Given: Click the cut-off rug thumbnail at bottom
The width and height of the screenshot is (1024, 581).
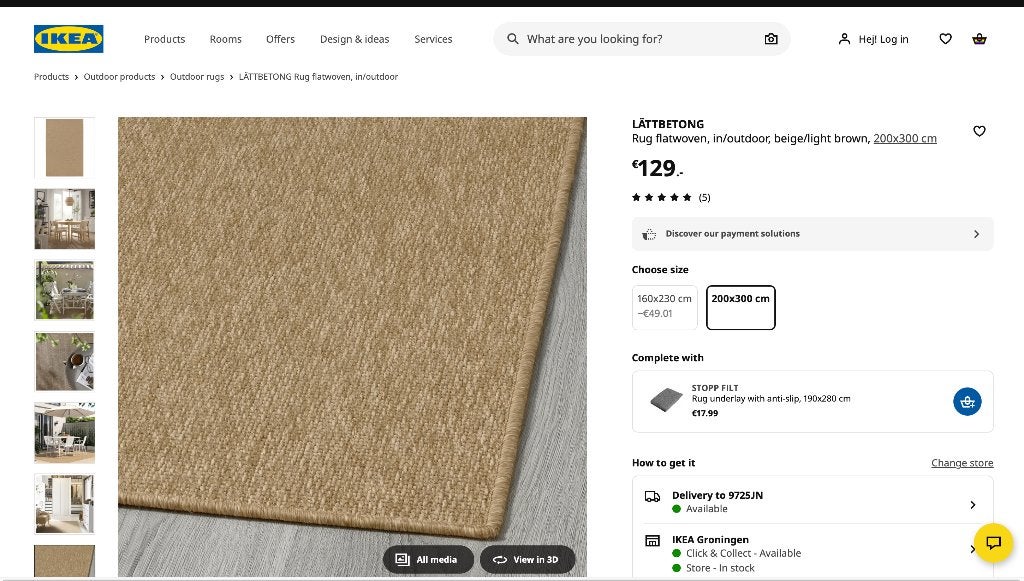Looking at the screenshot, I should point(65,561).
